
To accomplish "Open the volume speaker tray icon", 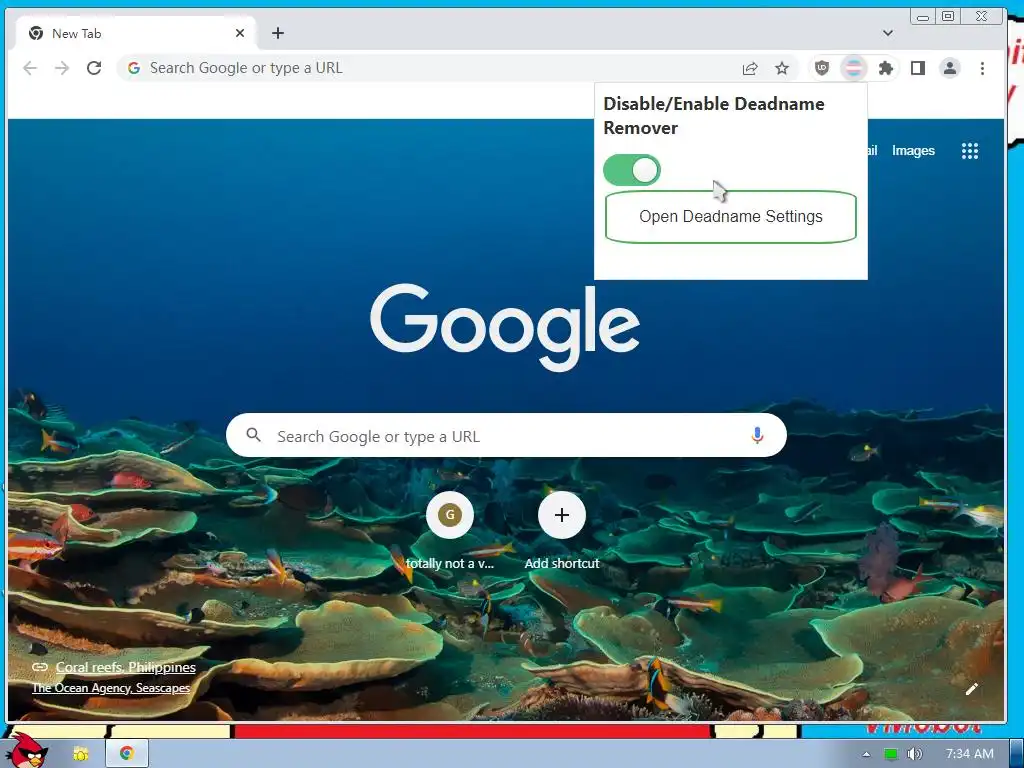I will click(915, 754).
